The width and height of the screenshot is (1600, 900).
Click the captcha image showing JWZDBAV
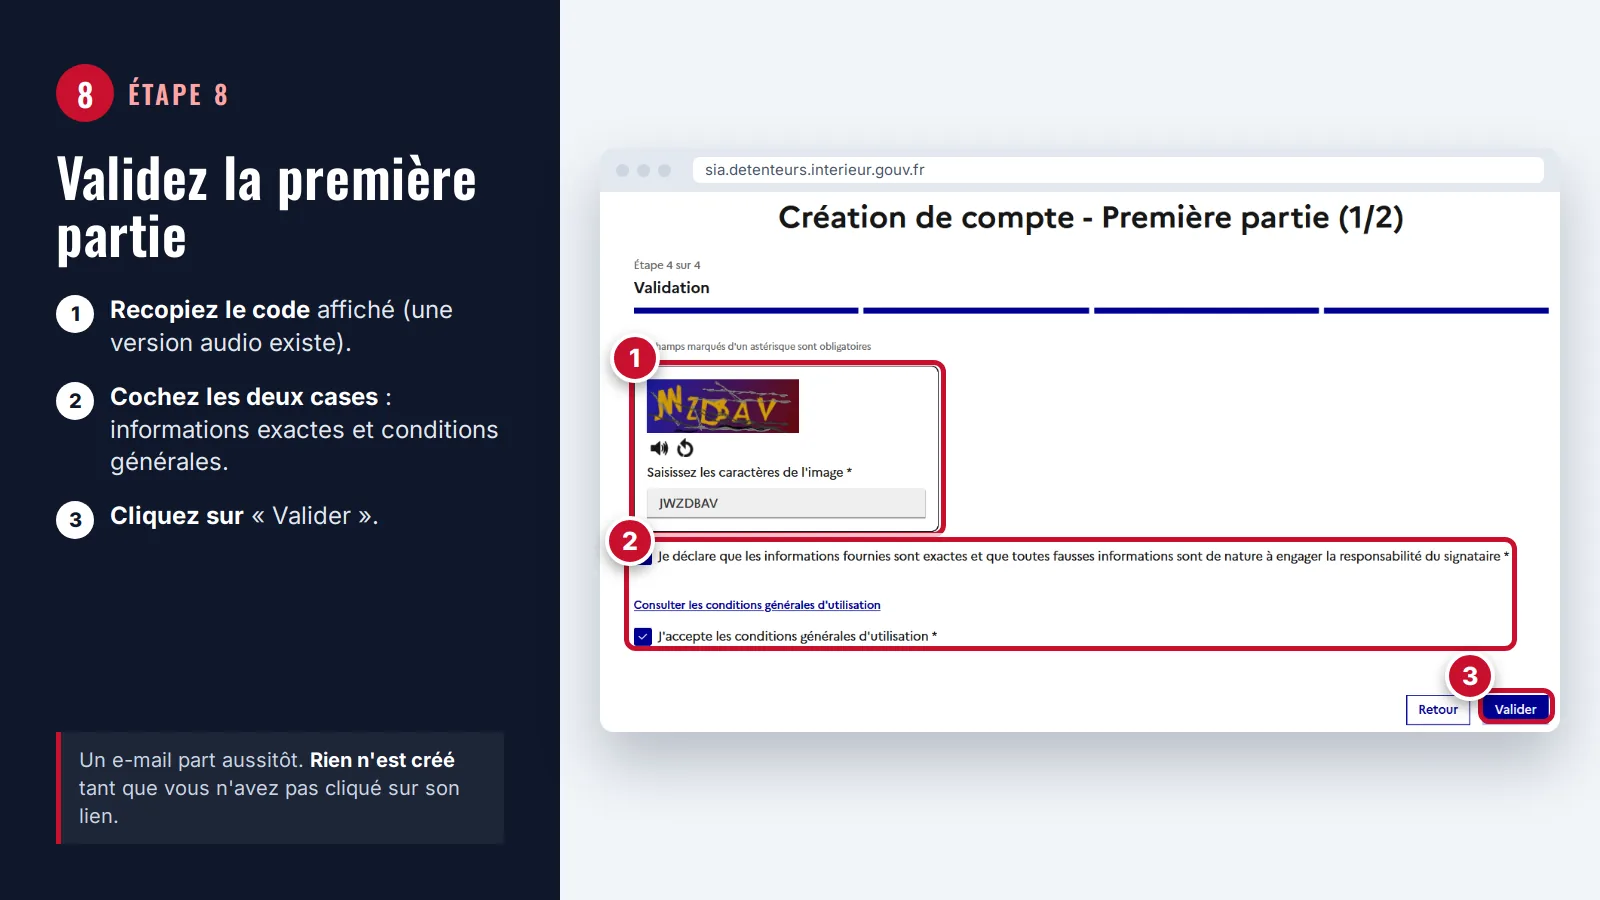click(x=723, y=406)
